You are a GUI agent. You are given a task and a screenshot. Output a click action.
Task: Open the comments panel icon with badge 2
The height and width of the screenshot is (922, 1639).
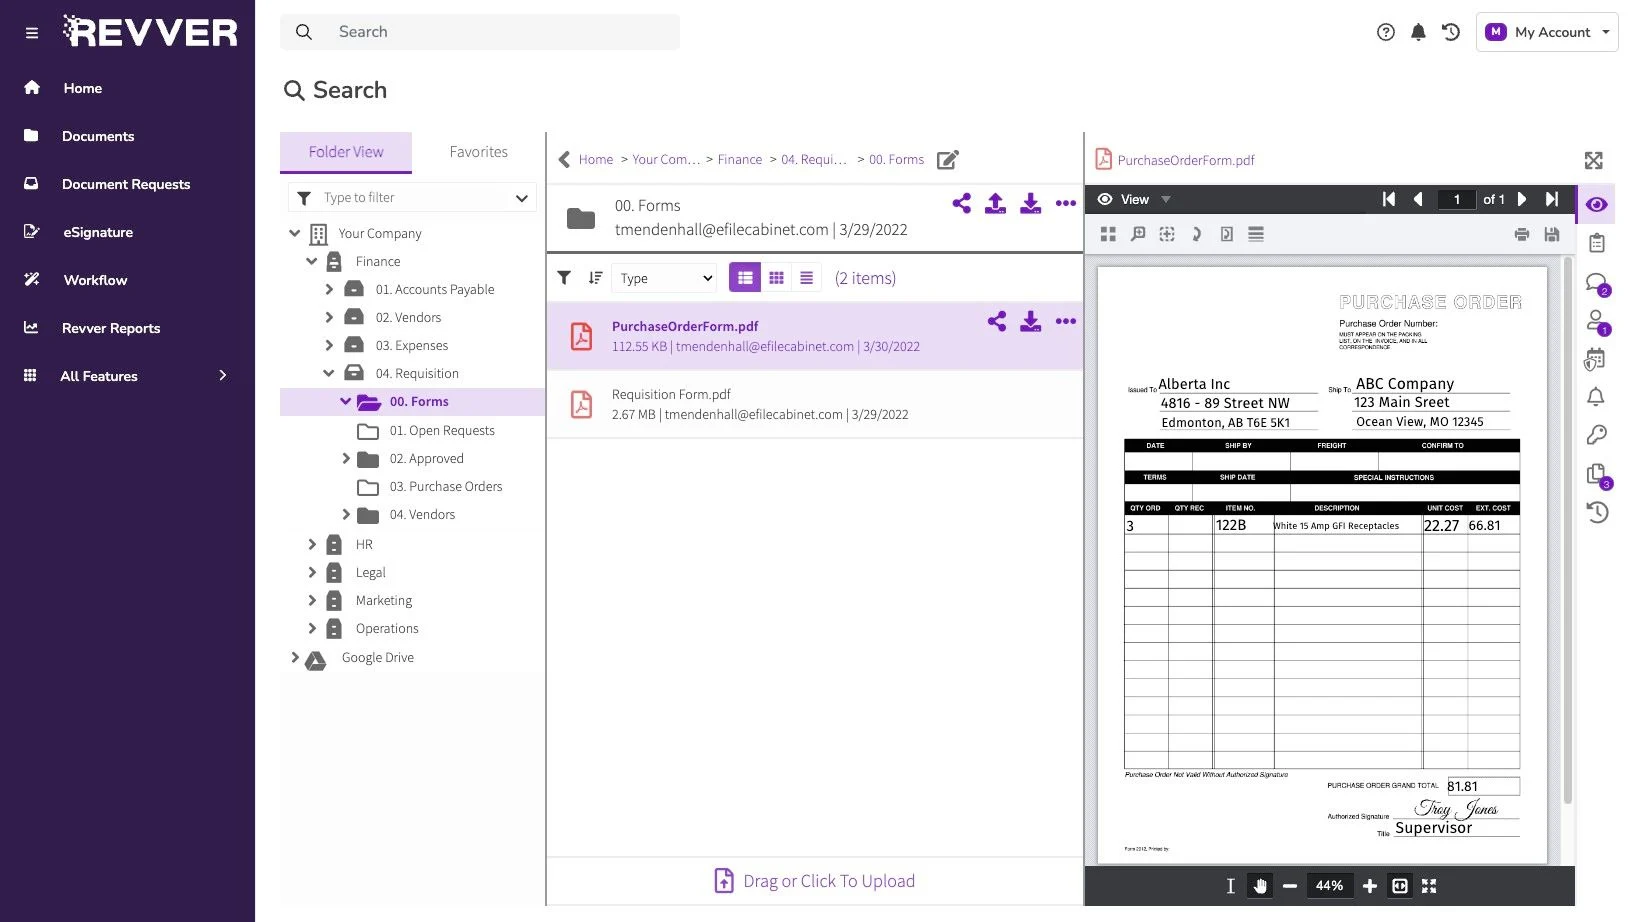[x=1597, y=284]
